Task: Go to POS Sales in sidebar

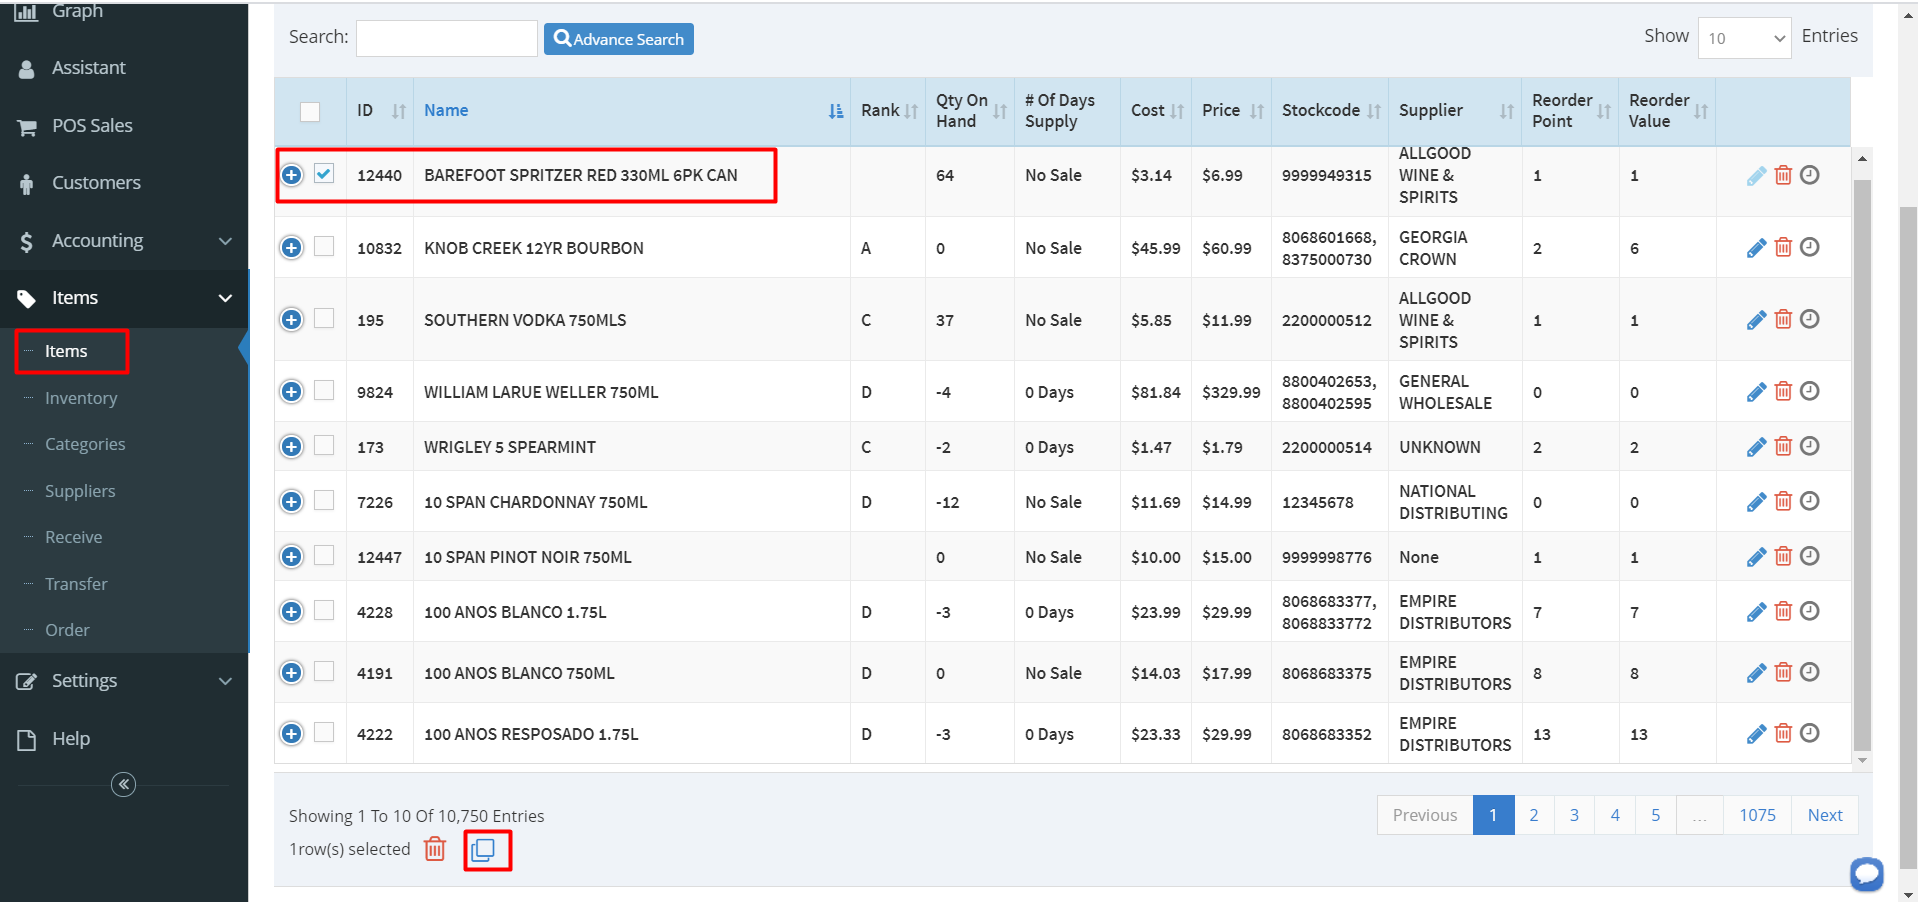Action: [92, 126]
